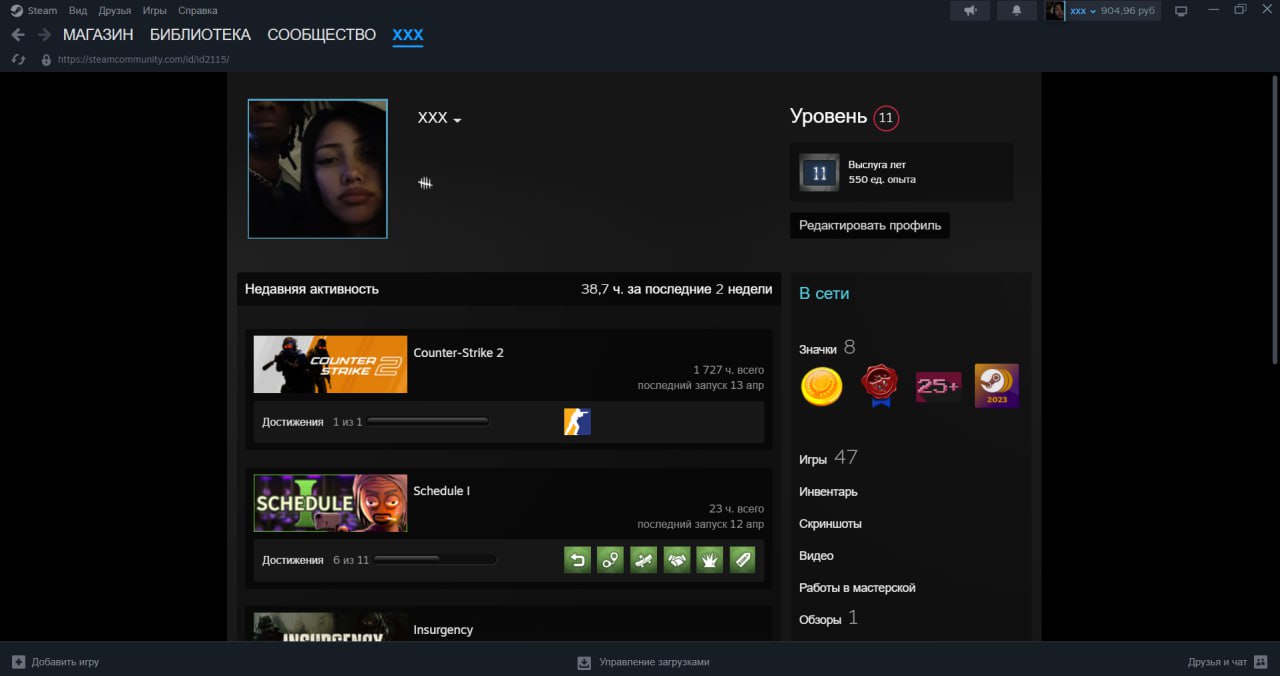Click the large profile avatar picture
The width and height of the screenshot is (1280, 676).
[318, 169]
